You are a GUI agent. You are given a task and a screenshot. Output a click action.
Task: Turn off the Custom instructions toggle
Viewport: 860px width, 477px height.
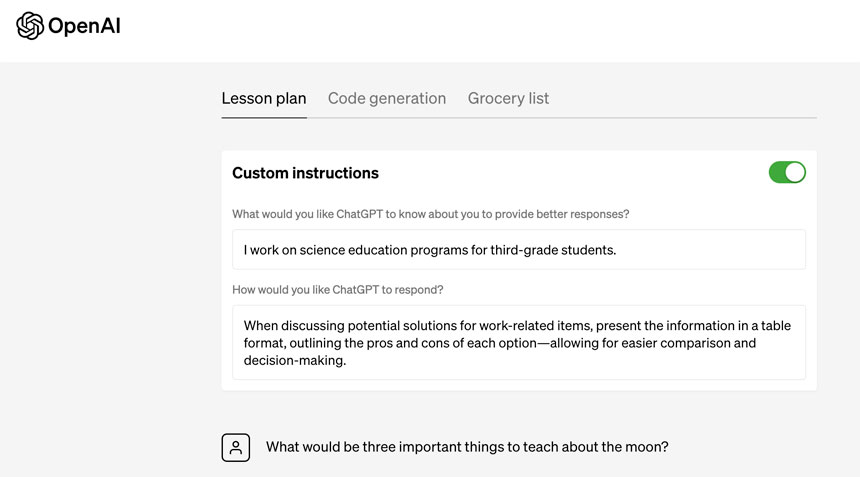(x=787, y=172)
